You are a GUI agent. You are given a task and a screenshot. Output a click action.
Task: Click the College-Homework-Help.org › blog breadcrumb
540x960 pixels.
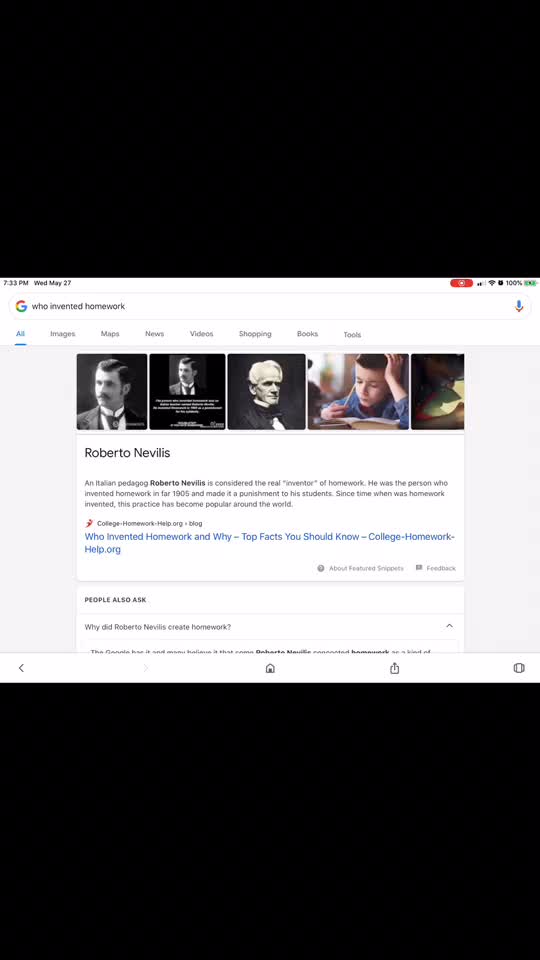click(149, 523)
